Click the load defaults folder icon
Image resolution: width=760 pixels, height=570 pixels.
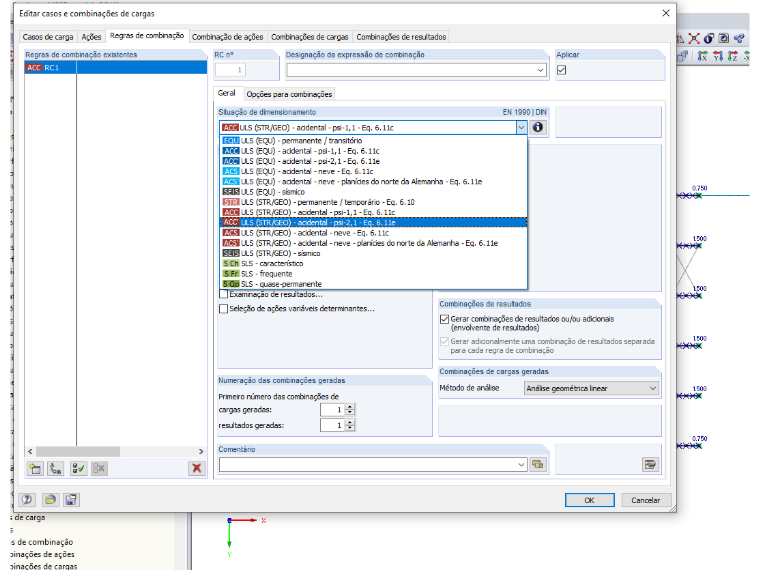pos(50,500)
